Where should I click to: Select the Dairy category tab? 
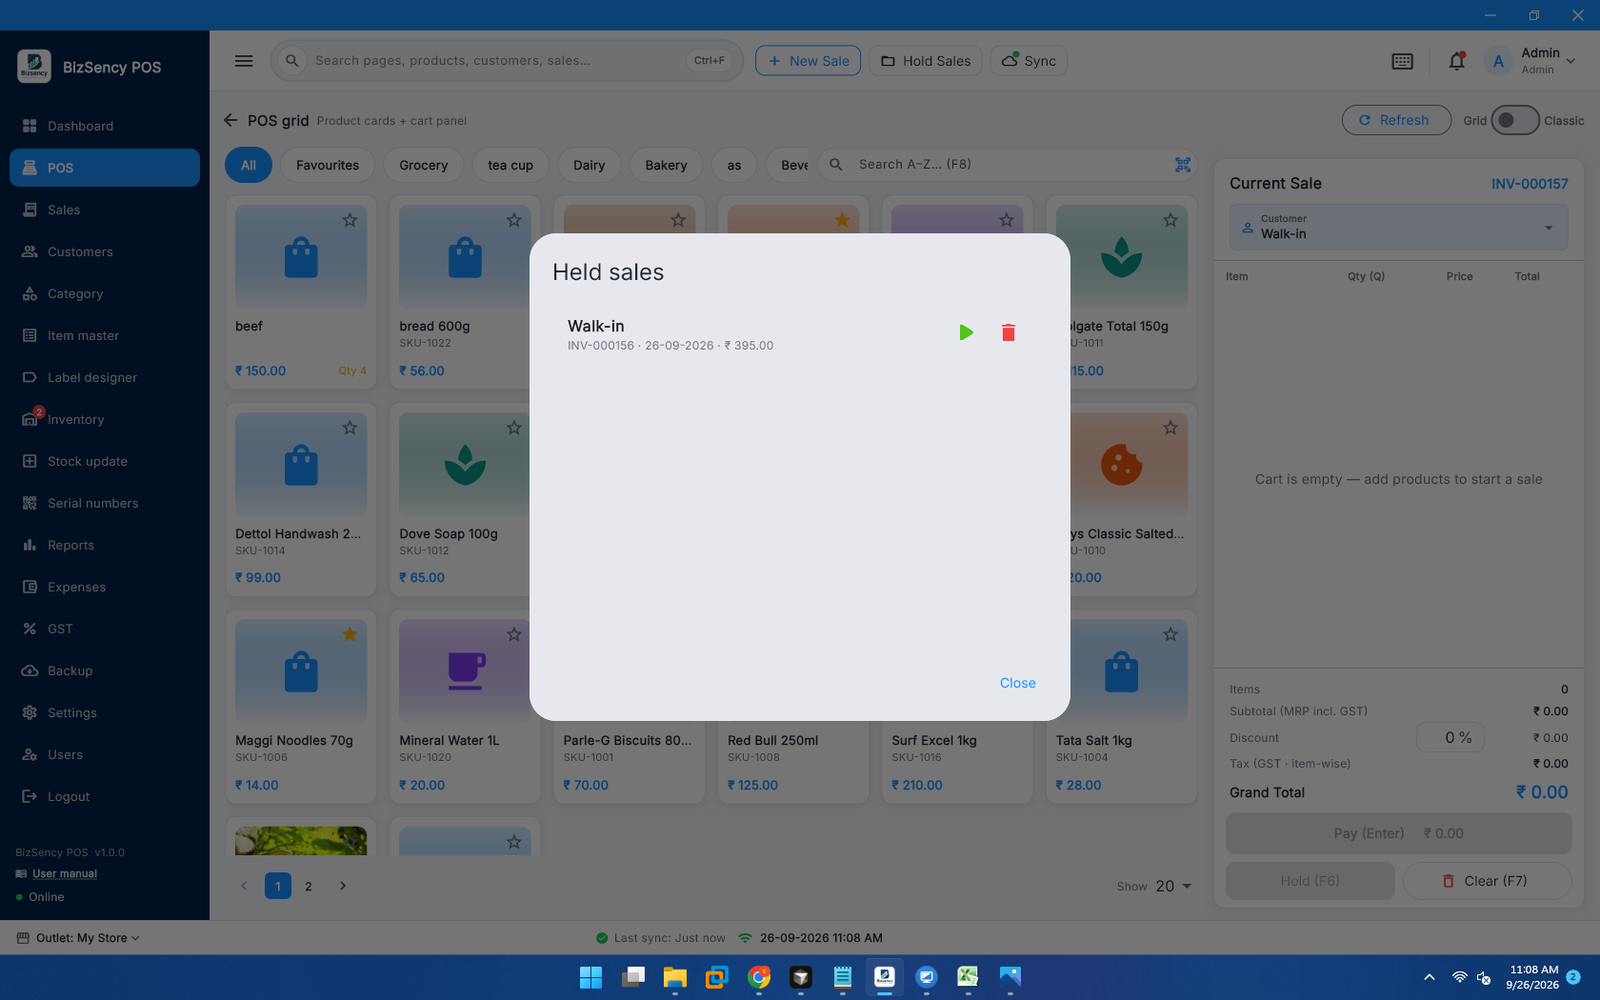pyautogui.click(x=589, y=165)
